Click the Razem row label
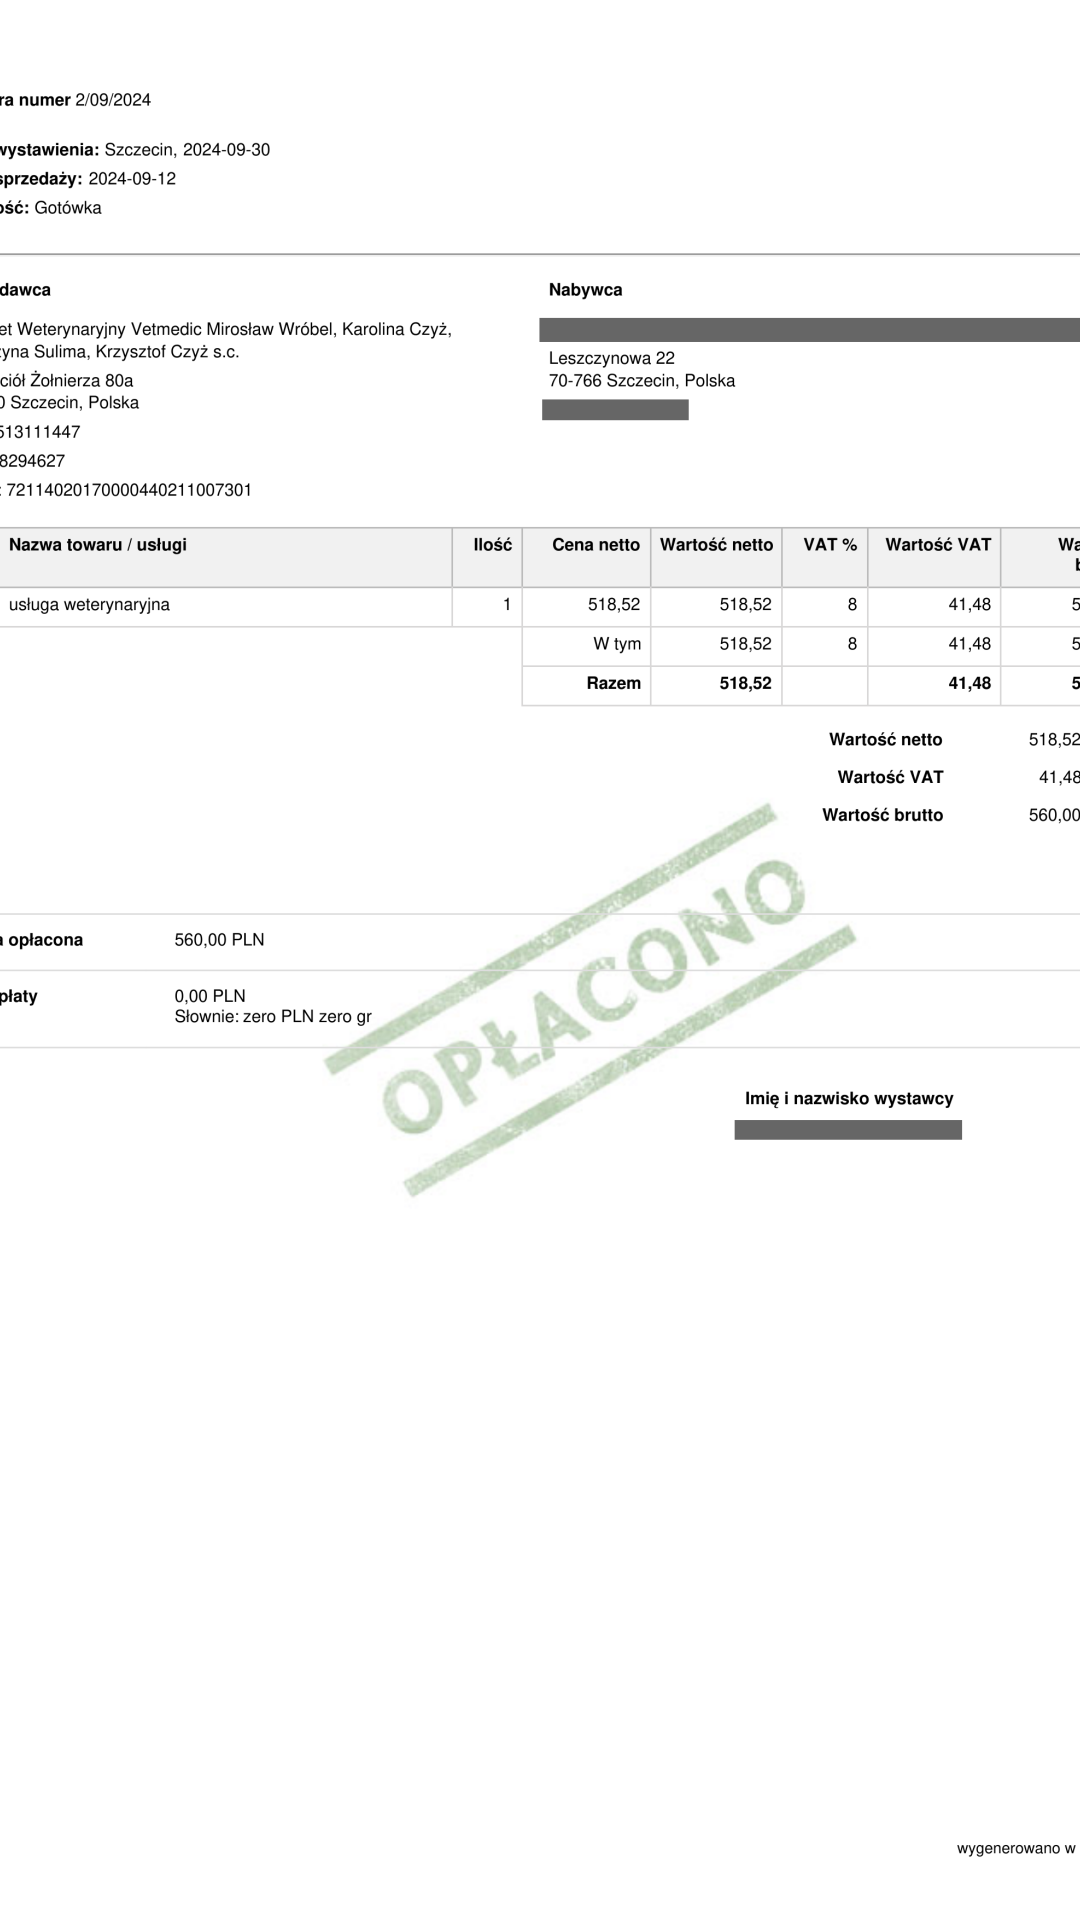 pos(613,684)
